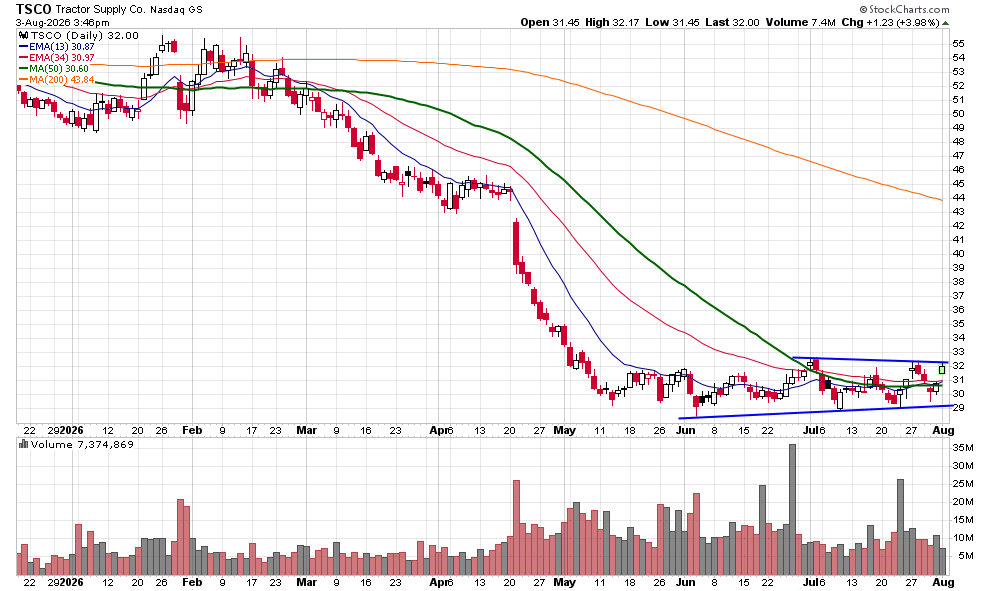The height and width of the screenshot is (591, 990).
Task: Select the green MA(50) legend line marker
Action: 24,69
